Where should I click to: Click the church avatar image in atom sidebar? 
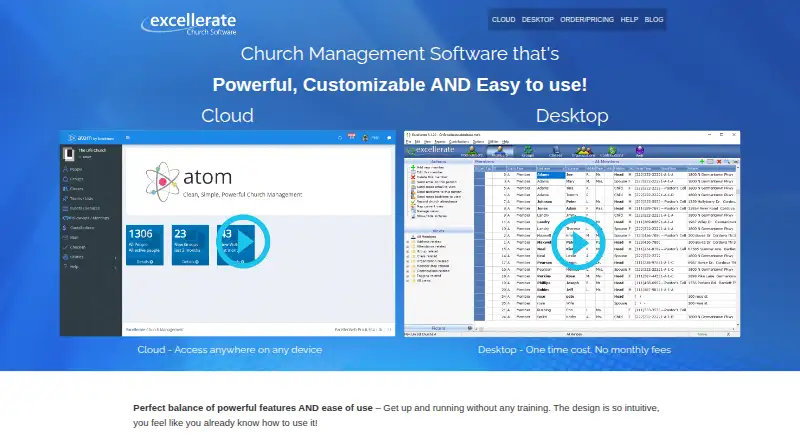[x=68, y=153]
